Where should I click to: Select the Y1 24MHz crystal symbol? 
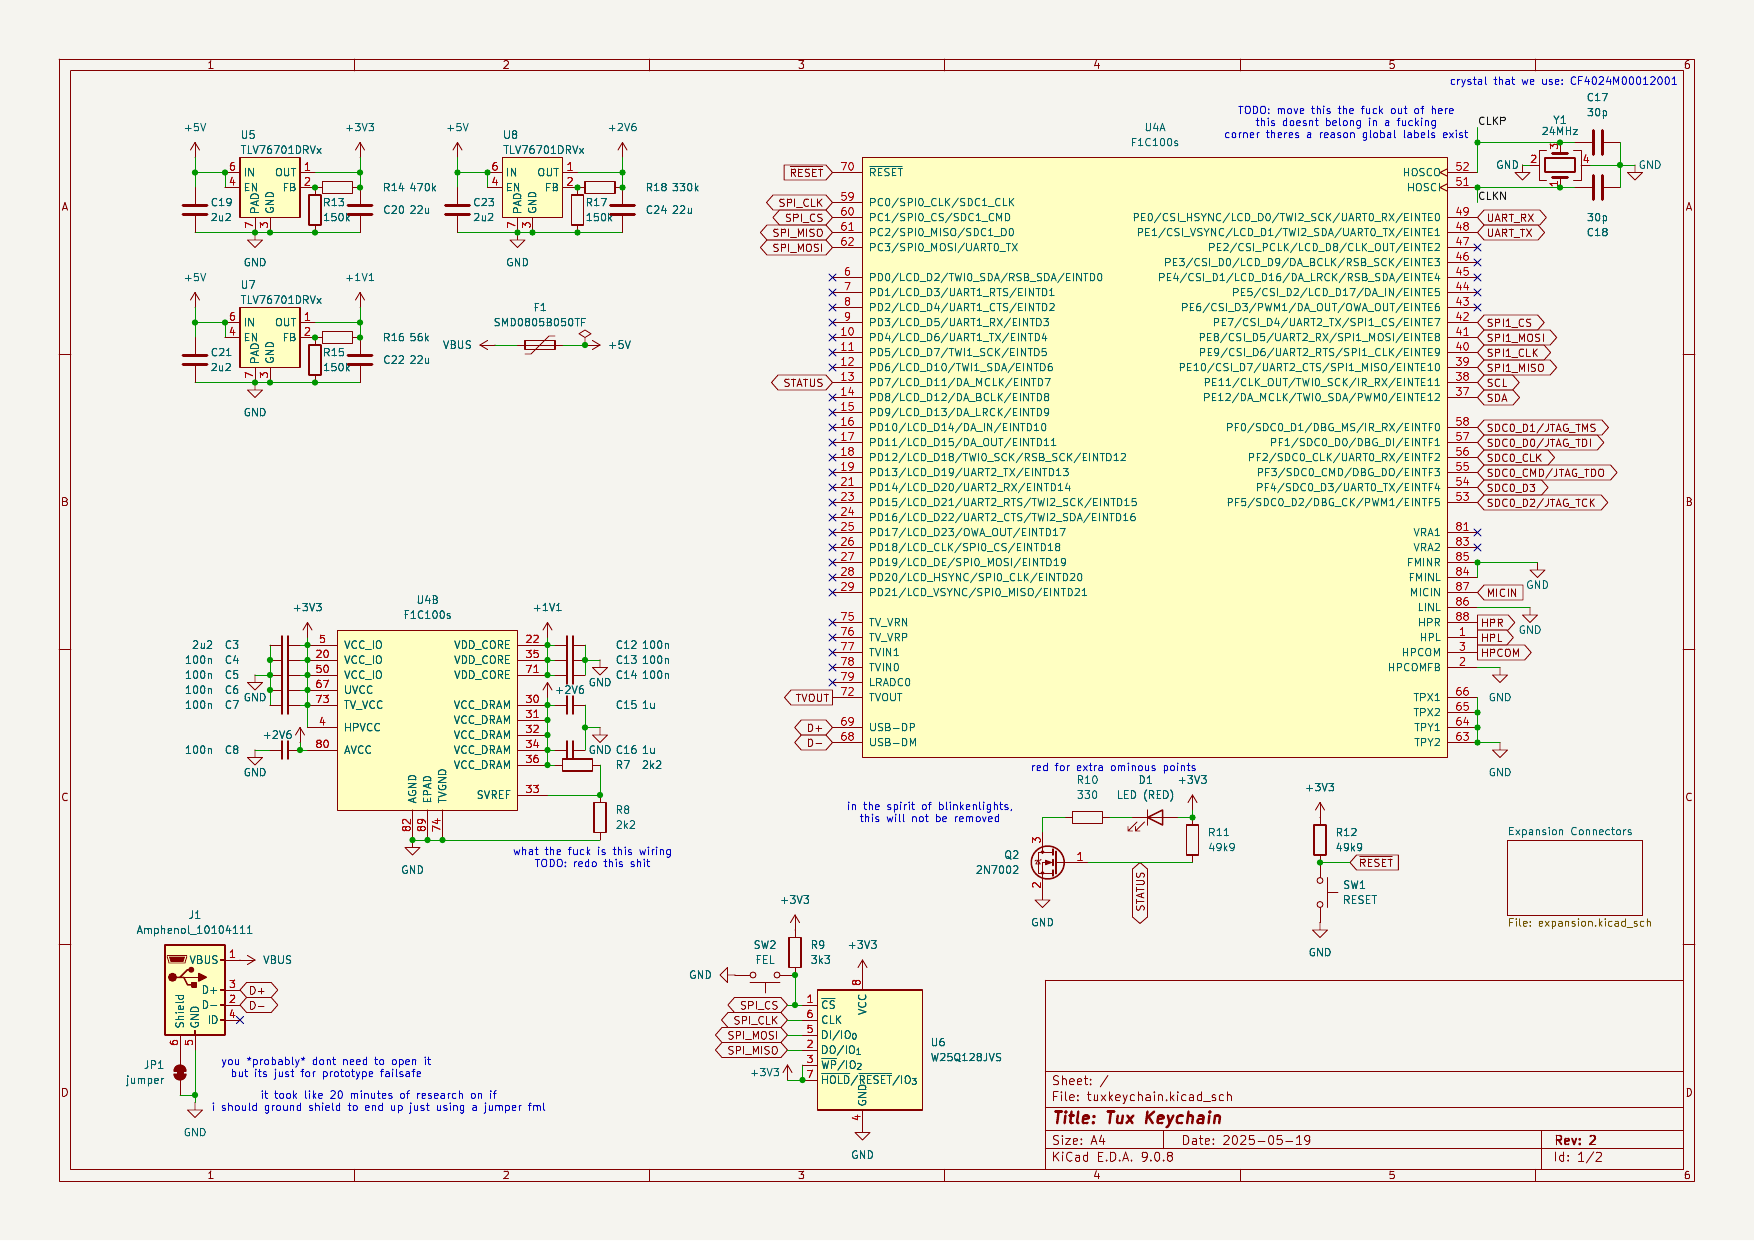pos(1559,165)
